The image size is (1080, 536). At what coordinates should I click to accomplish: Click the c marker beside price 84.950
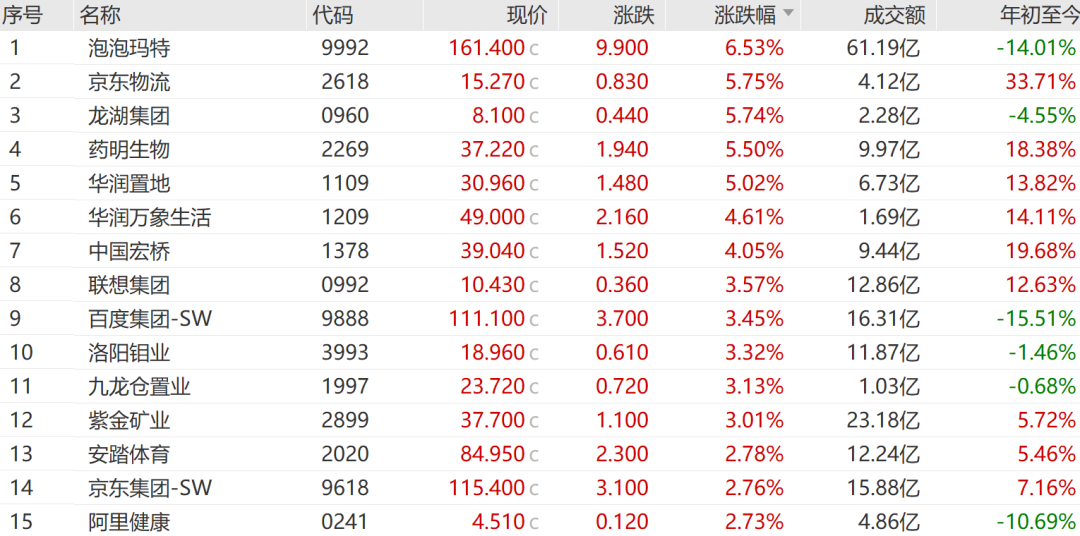(534, 455)
